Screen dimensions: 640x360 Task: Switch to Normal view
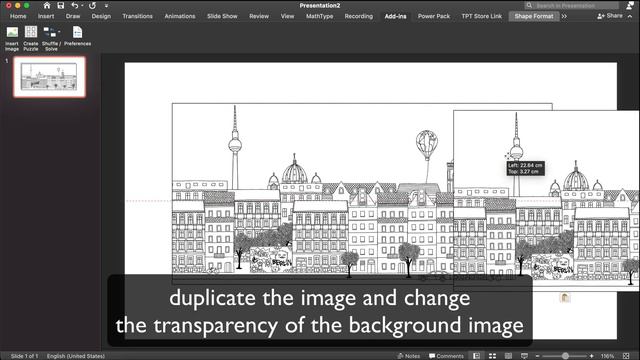[476, 356]
